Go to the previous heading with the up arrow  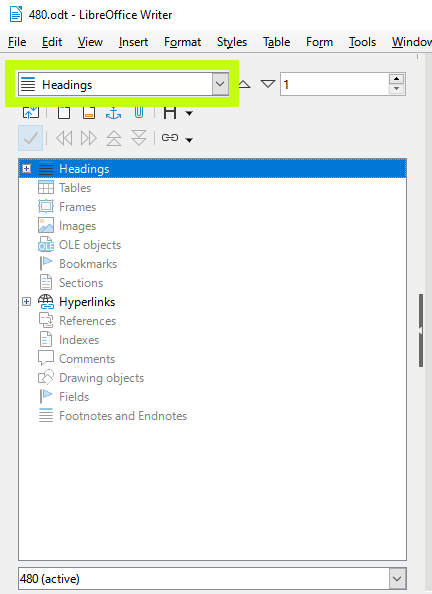[x=244, y=84]
